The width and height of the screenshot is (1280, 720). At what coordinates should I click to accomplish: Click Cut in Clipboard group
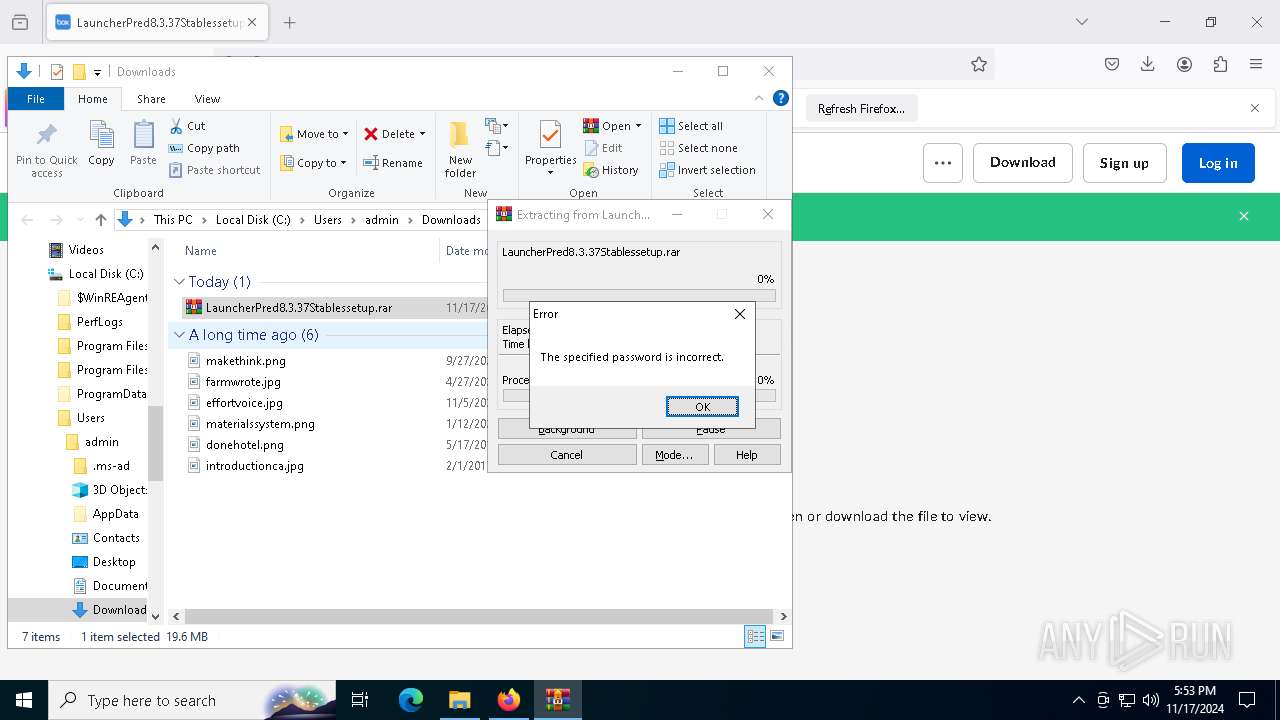tap(187, 126)
